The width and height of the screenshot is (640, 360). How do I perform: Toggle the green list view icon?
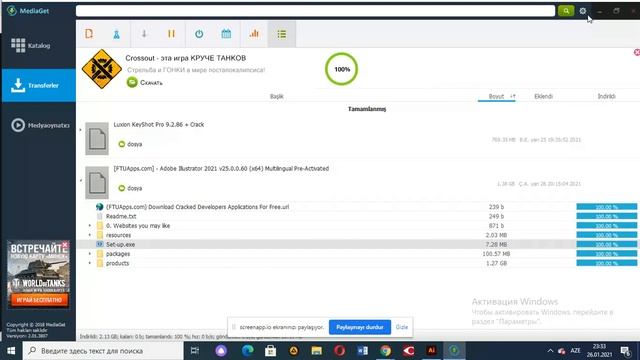coord(282,34)
